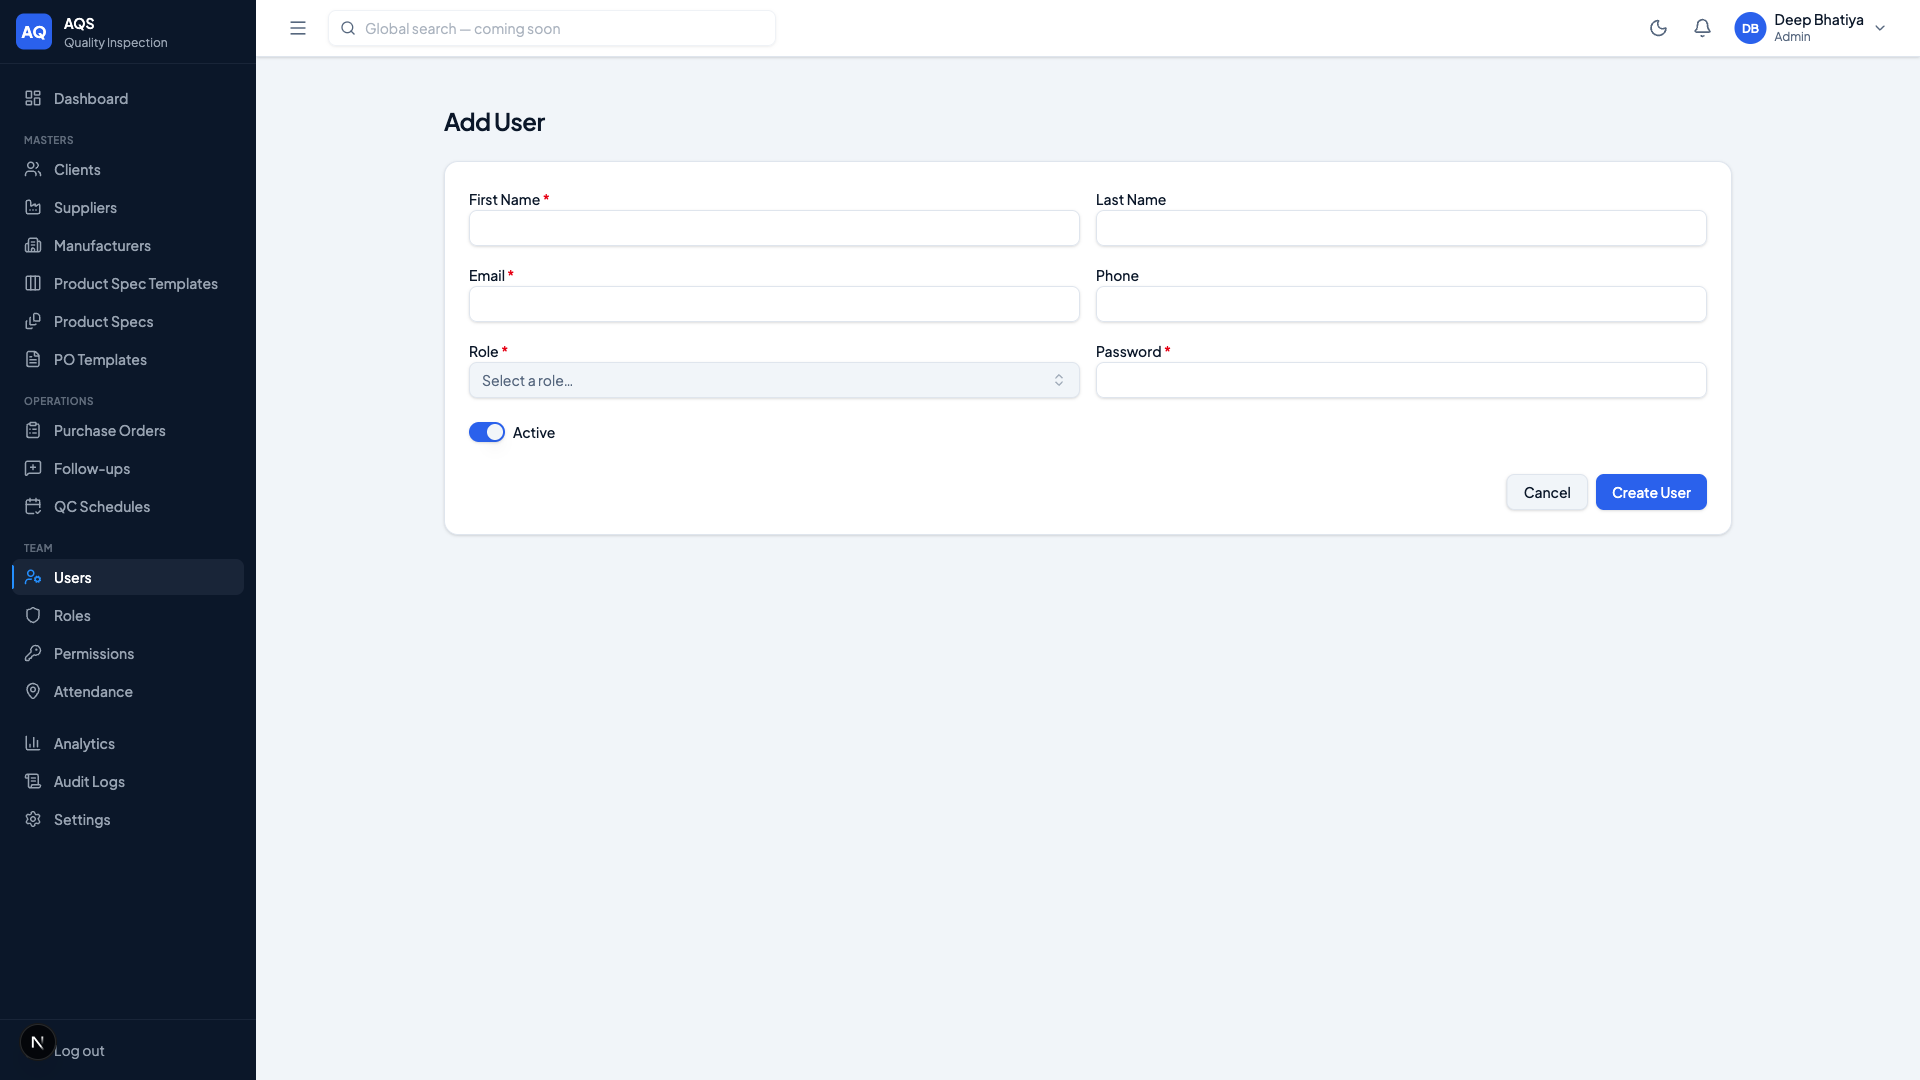
Task: Click the Product Spec Templates columns icon
Action: (33, 283)
